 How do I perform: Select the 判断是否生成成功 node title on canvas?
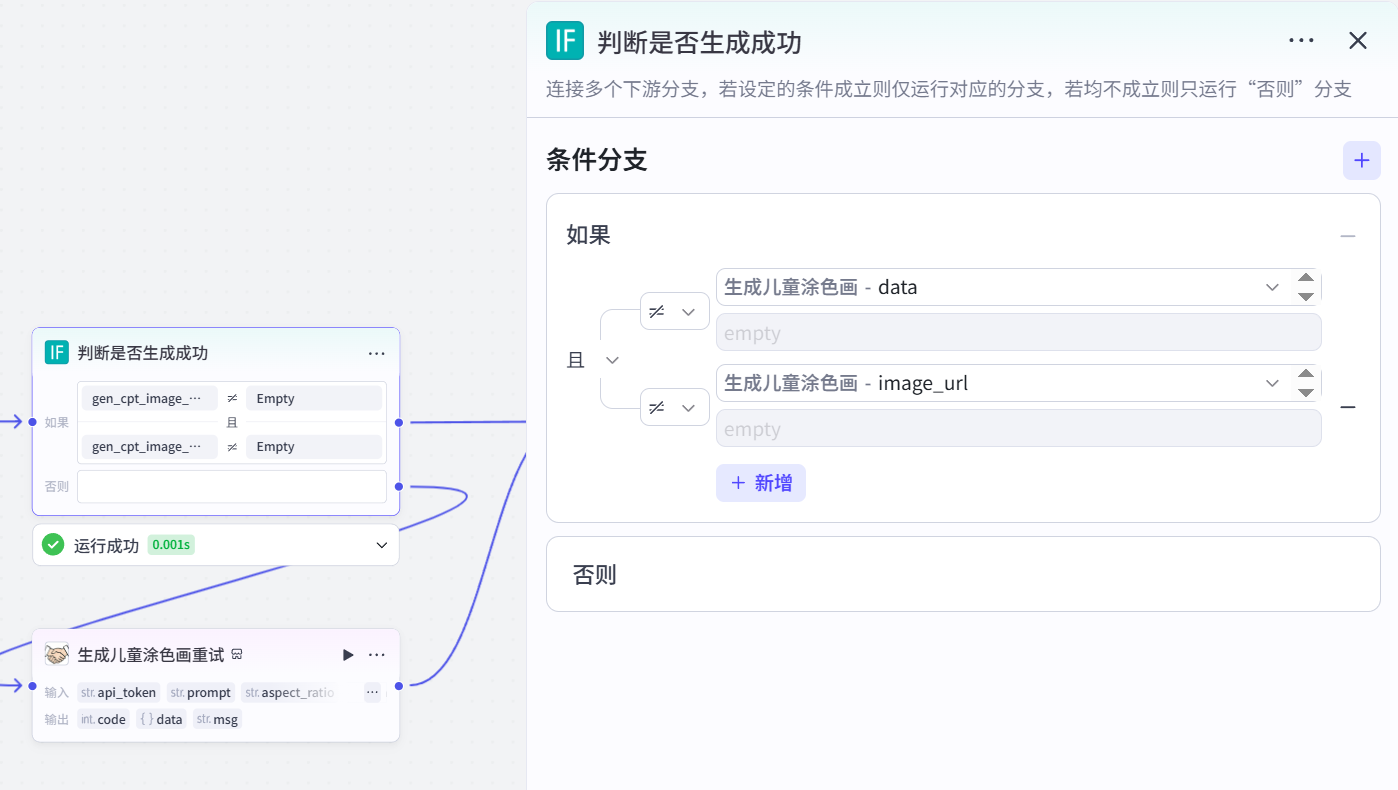(143, 353)
